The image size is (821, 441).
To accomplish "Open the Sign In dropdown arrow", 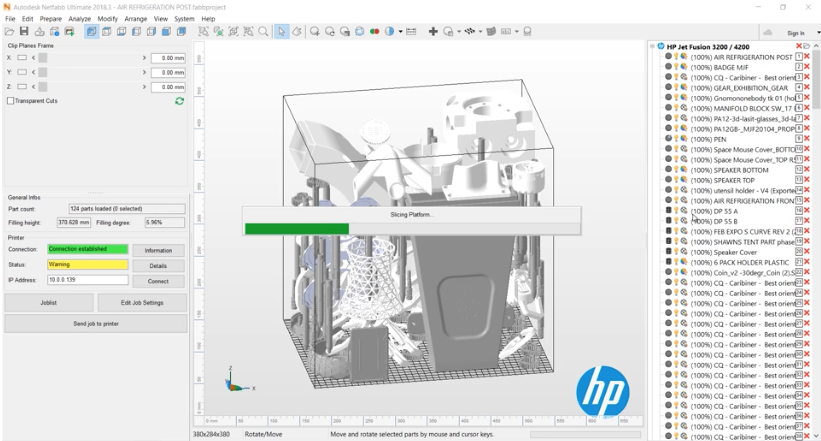I will (818, 33).
